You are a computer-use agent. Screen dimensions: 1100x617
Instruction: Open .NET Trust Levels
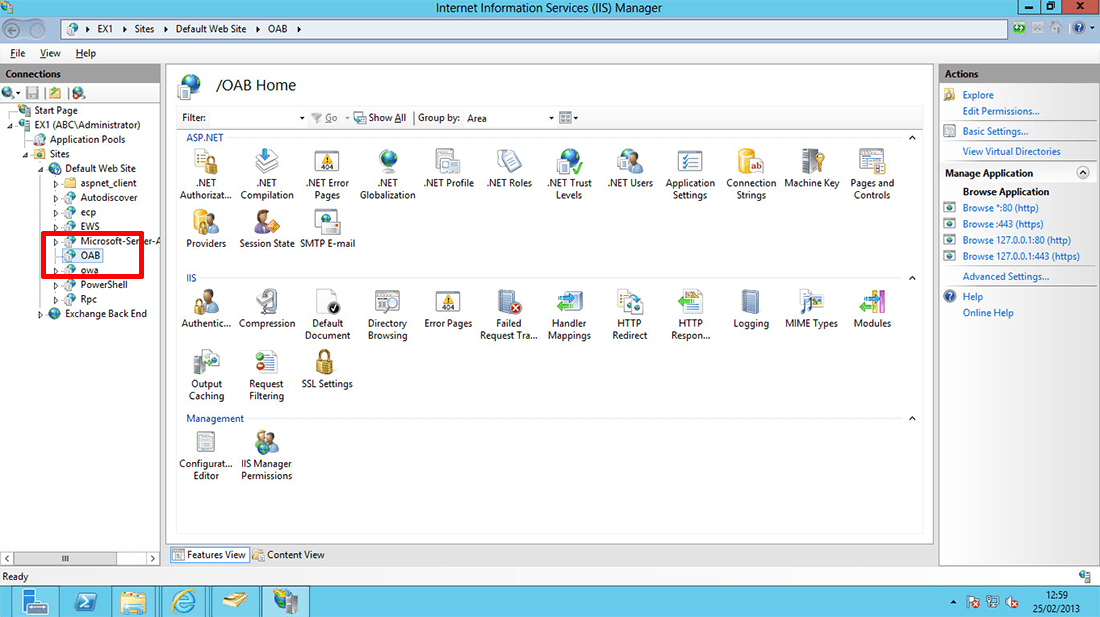click(569, 175)
